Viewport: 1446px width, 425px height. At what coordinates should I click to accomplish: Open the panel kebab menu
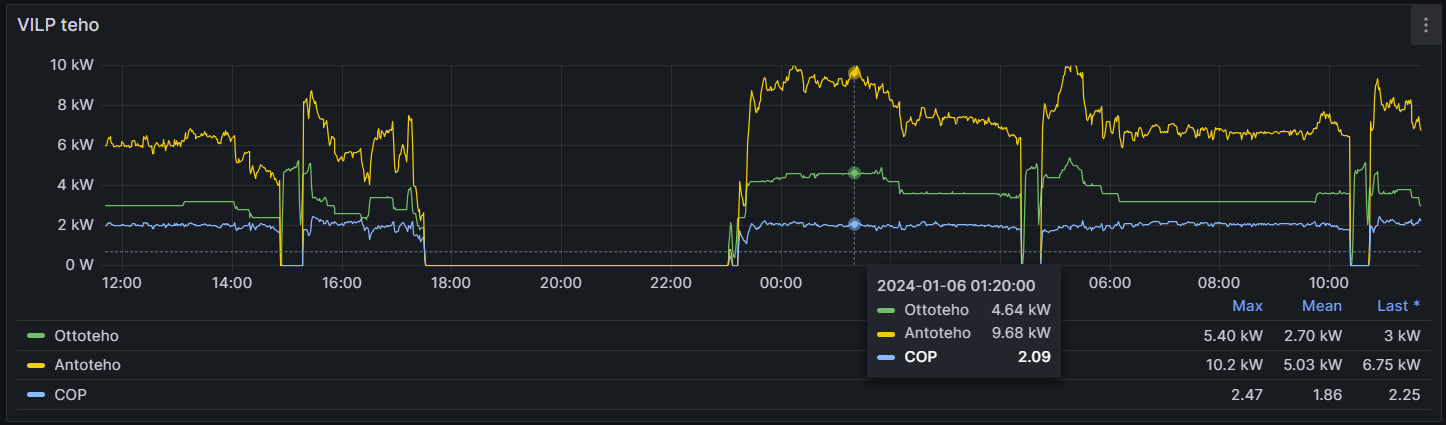click(x=1425, y=25)
